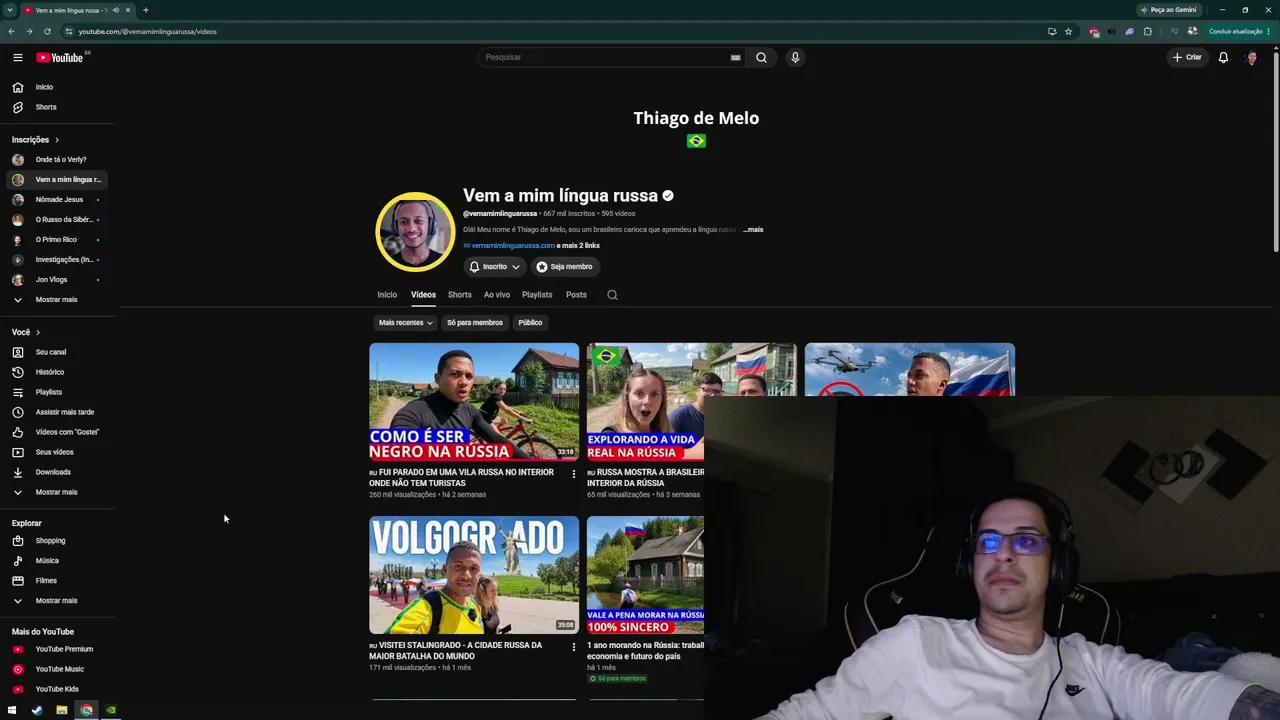
Task: Filter videos by Público chip
Action: tap(530, 323)
